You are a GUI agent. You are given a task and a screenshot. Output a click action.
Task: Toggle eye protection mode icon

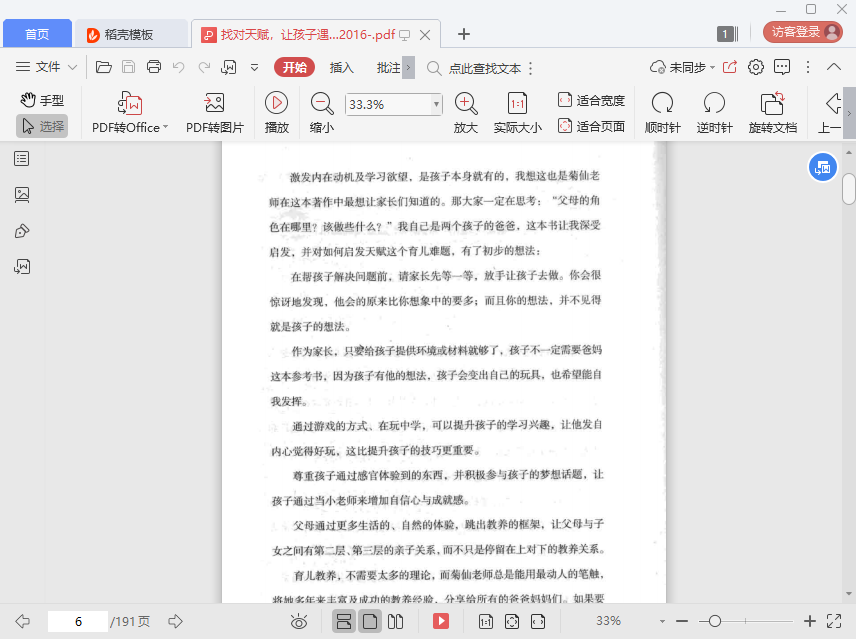tap(299, 622)
